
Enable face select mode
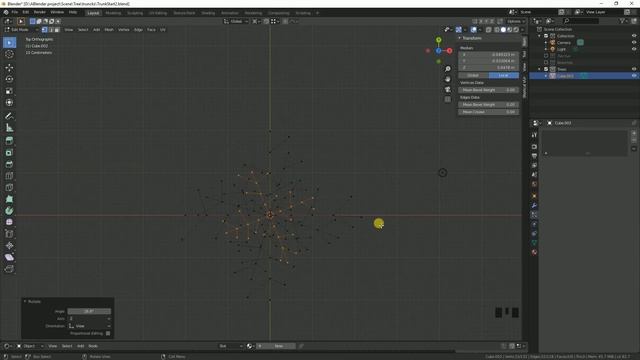[x=57, y=30]
